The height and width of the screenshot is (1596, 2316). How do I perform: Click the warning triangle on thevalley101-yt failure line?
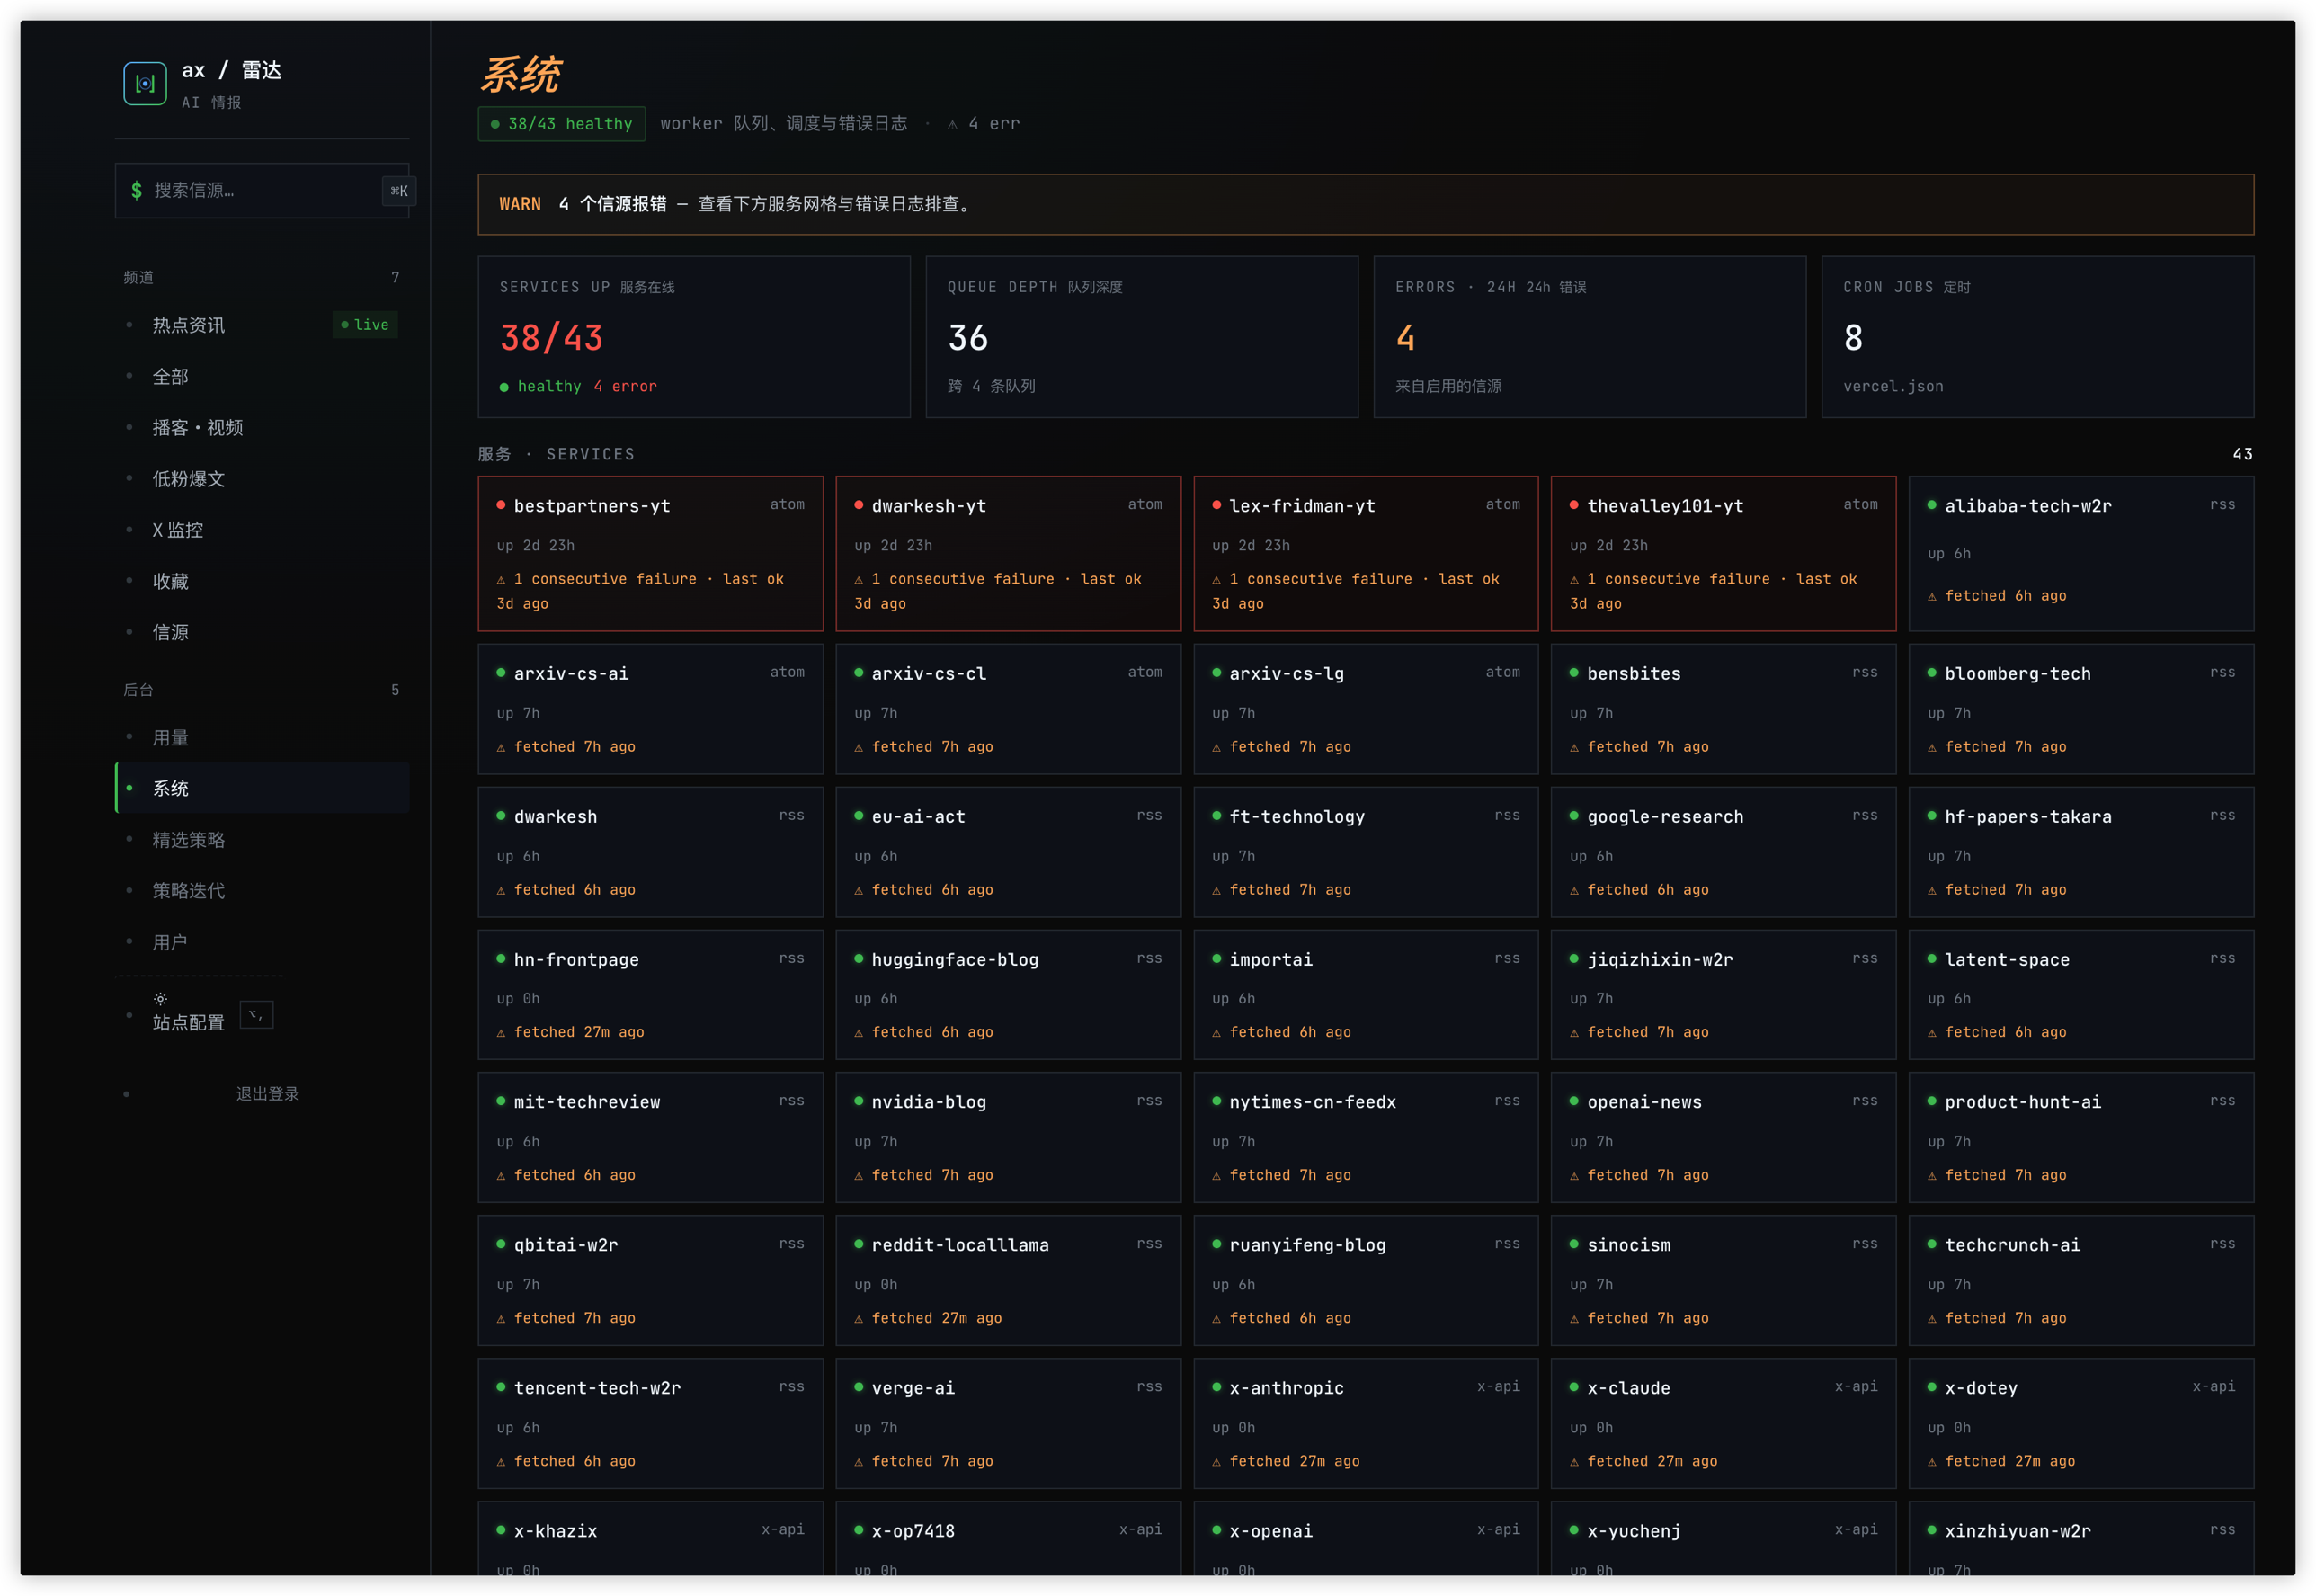click(x=1575, y=580)
